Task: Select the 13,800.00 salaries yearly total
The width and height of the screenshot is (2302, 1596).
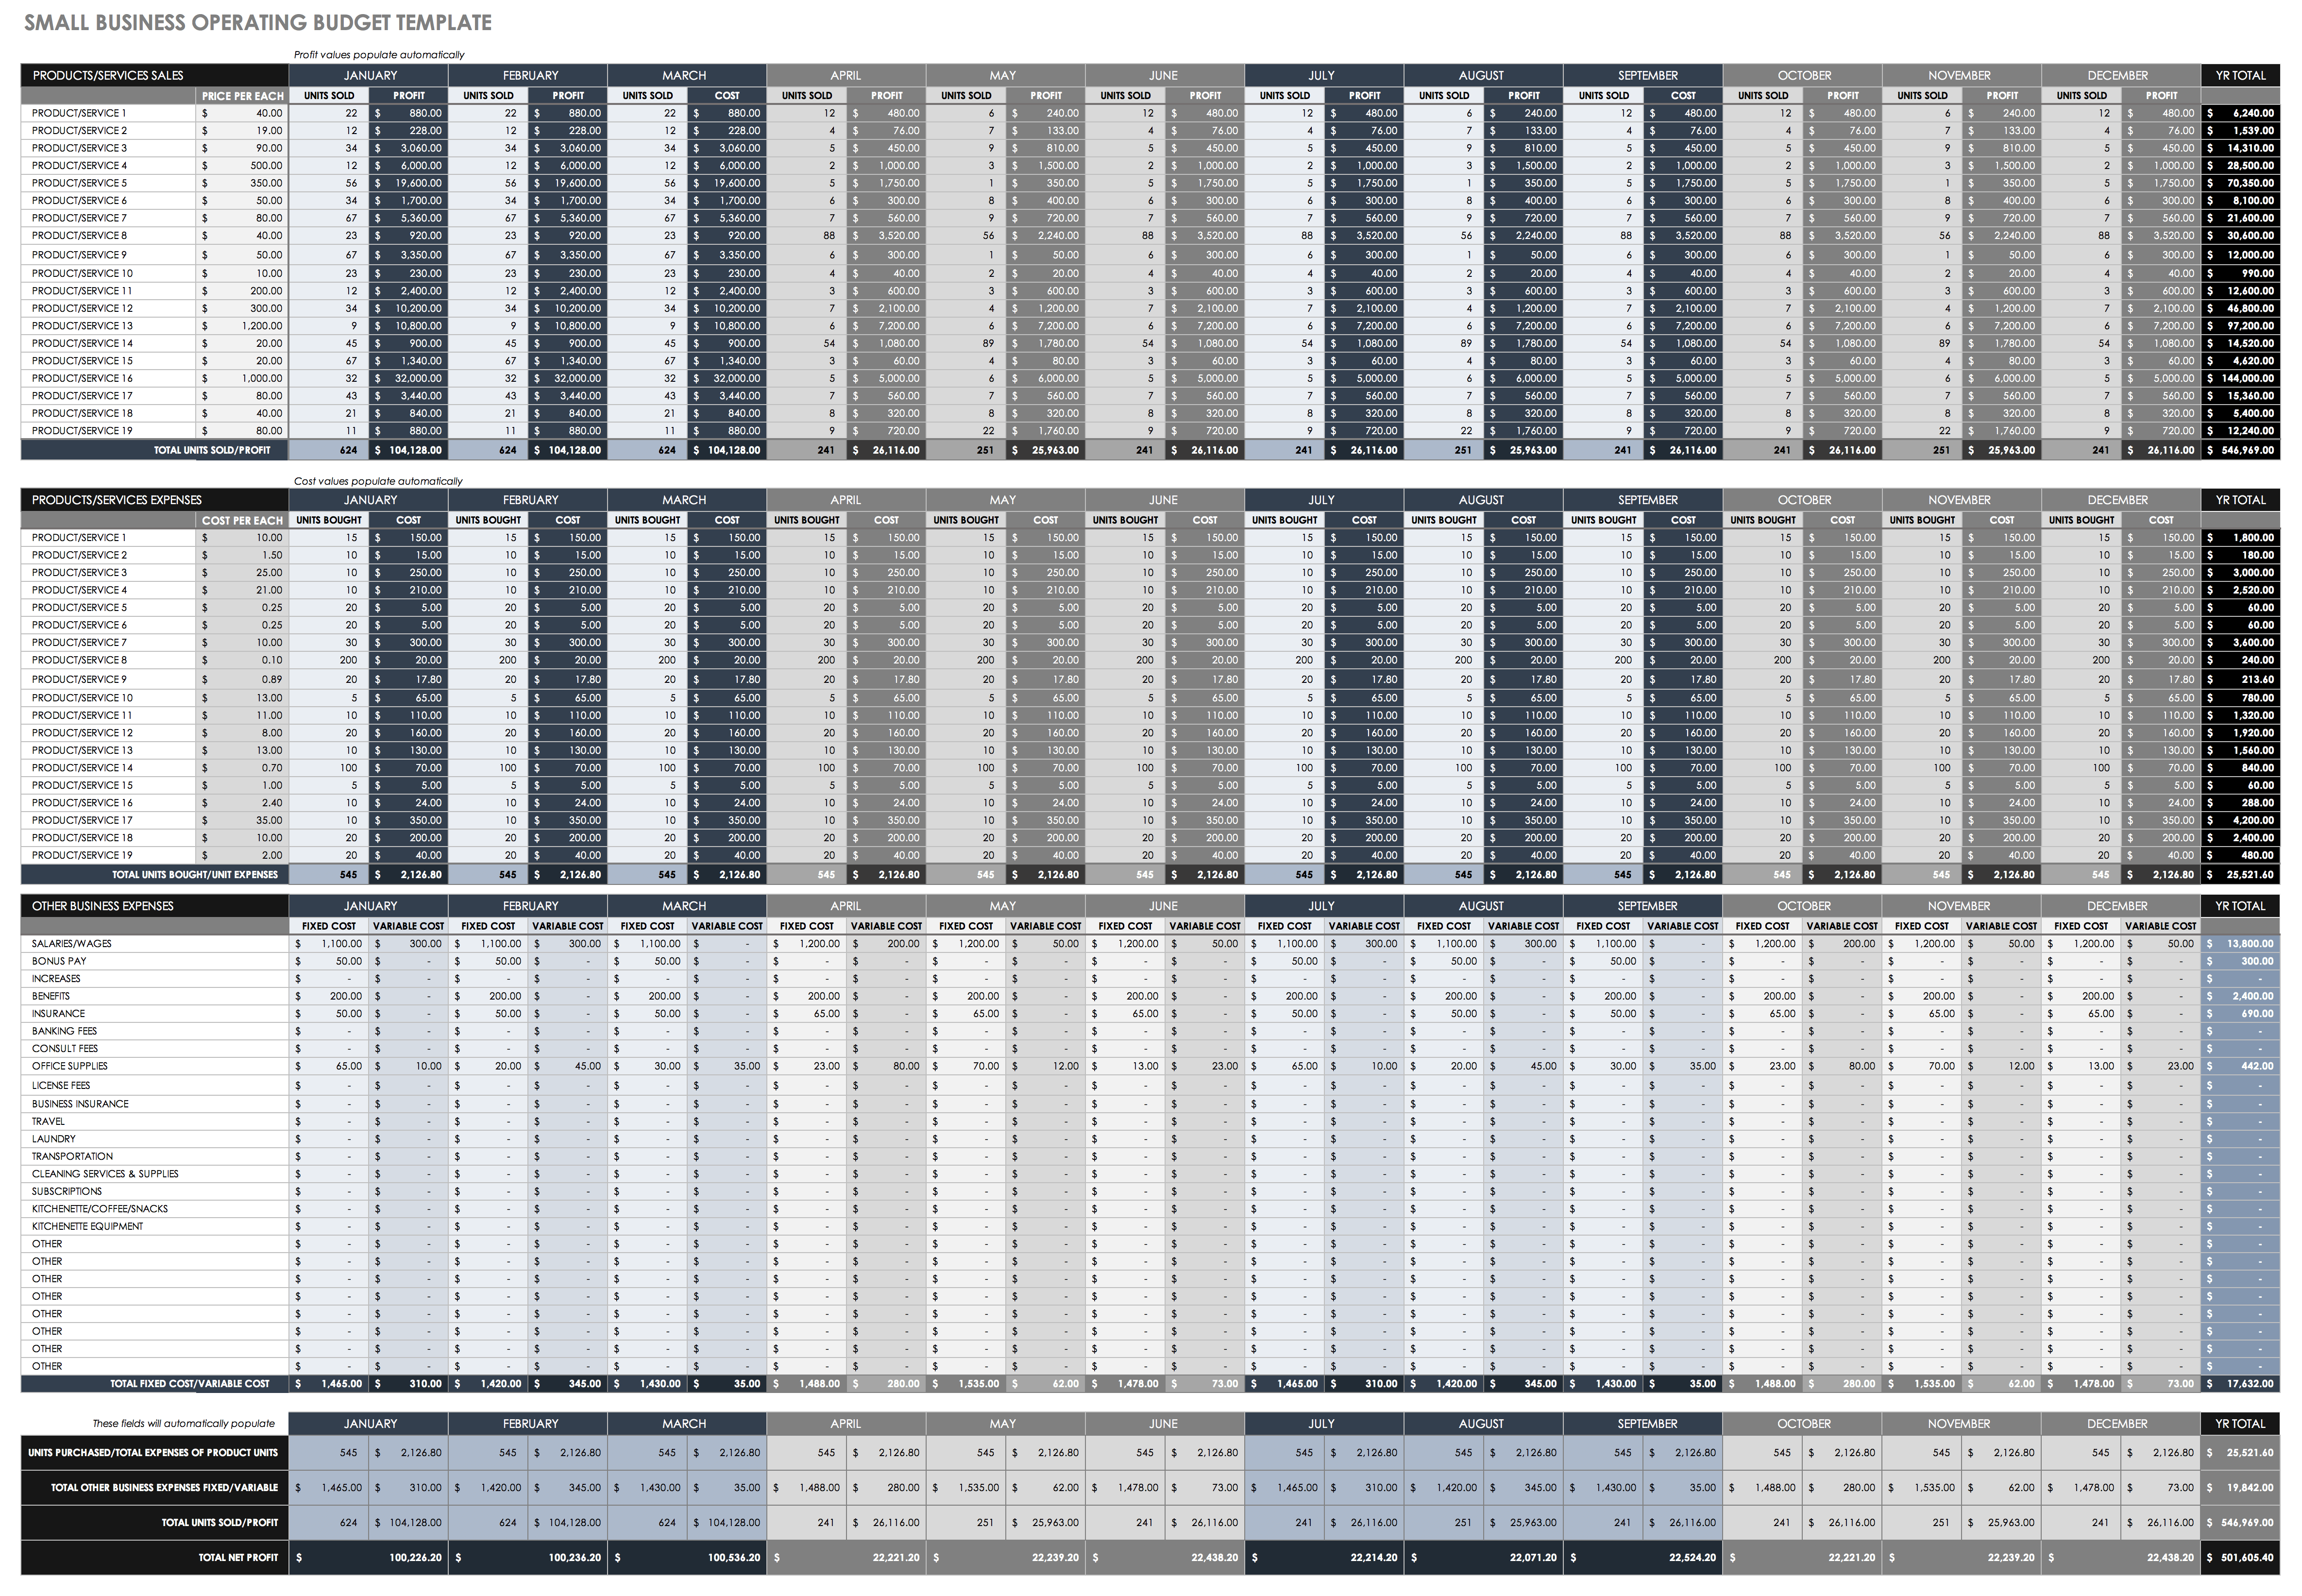Action: coord(2240,944)
